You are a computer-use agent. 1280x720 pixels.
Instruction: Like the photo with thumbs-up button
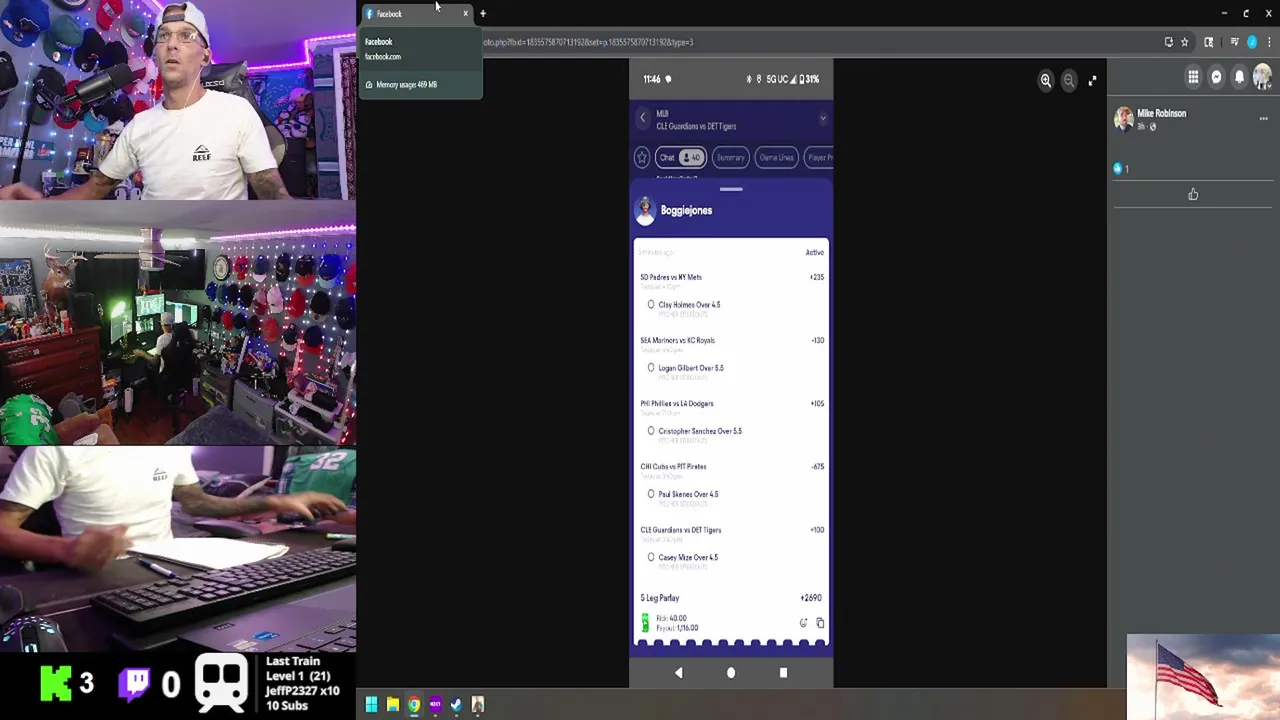[1193, 194]
